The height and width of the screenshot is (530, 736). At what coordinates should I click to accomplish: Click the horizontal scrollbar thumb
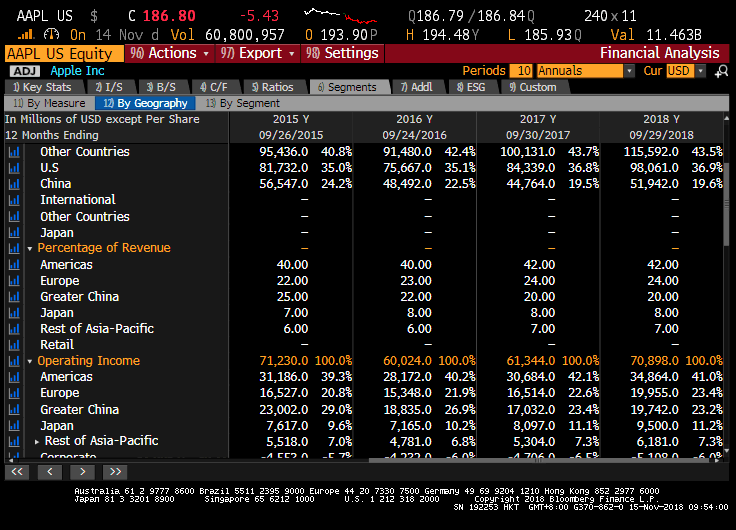tap(540, 461)
